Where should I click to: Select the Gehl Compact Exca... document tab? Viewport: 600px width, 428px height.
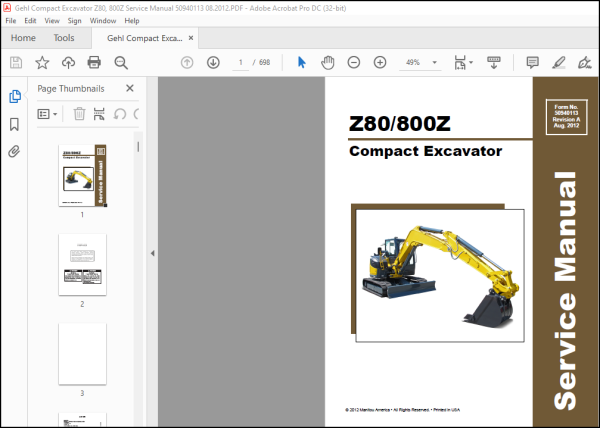pos(145,38)
